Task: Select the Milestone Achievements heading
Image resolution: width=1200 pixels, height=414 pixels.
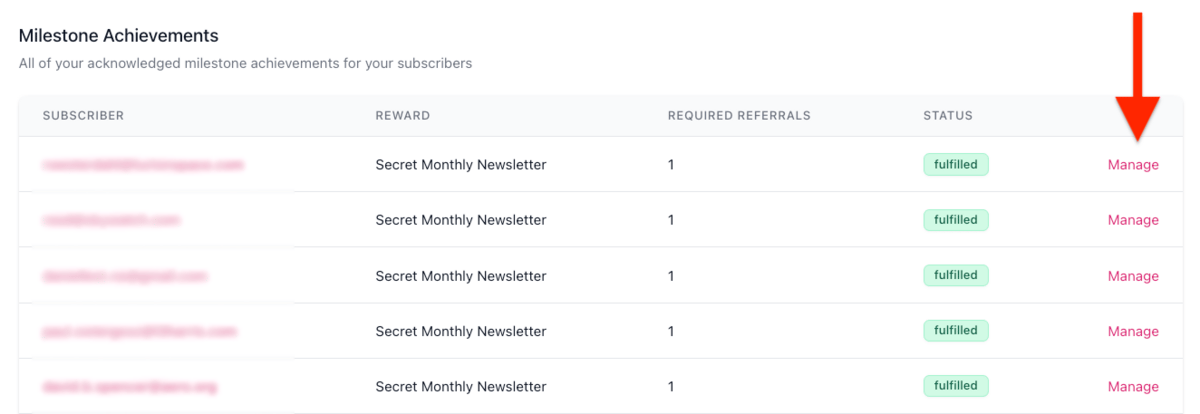Action: pyautogui.click(x=119, y=36)
